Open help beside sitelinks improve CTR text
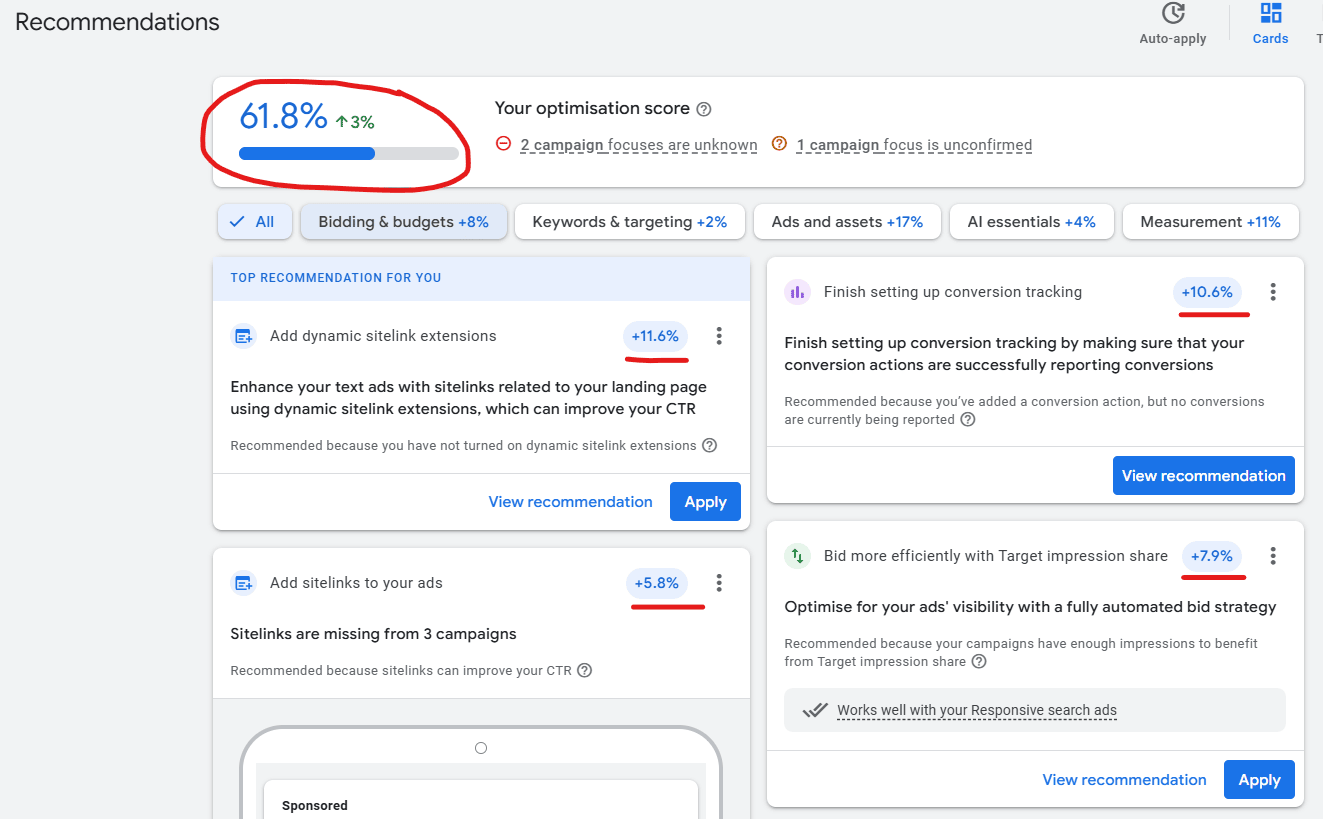Image resolution: width=1323 pixels, height=819 pixels. coord(584,670)
